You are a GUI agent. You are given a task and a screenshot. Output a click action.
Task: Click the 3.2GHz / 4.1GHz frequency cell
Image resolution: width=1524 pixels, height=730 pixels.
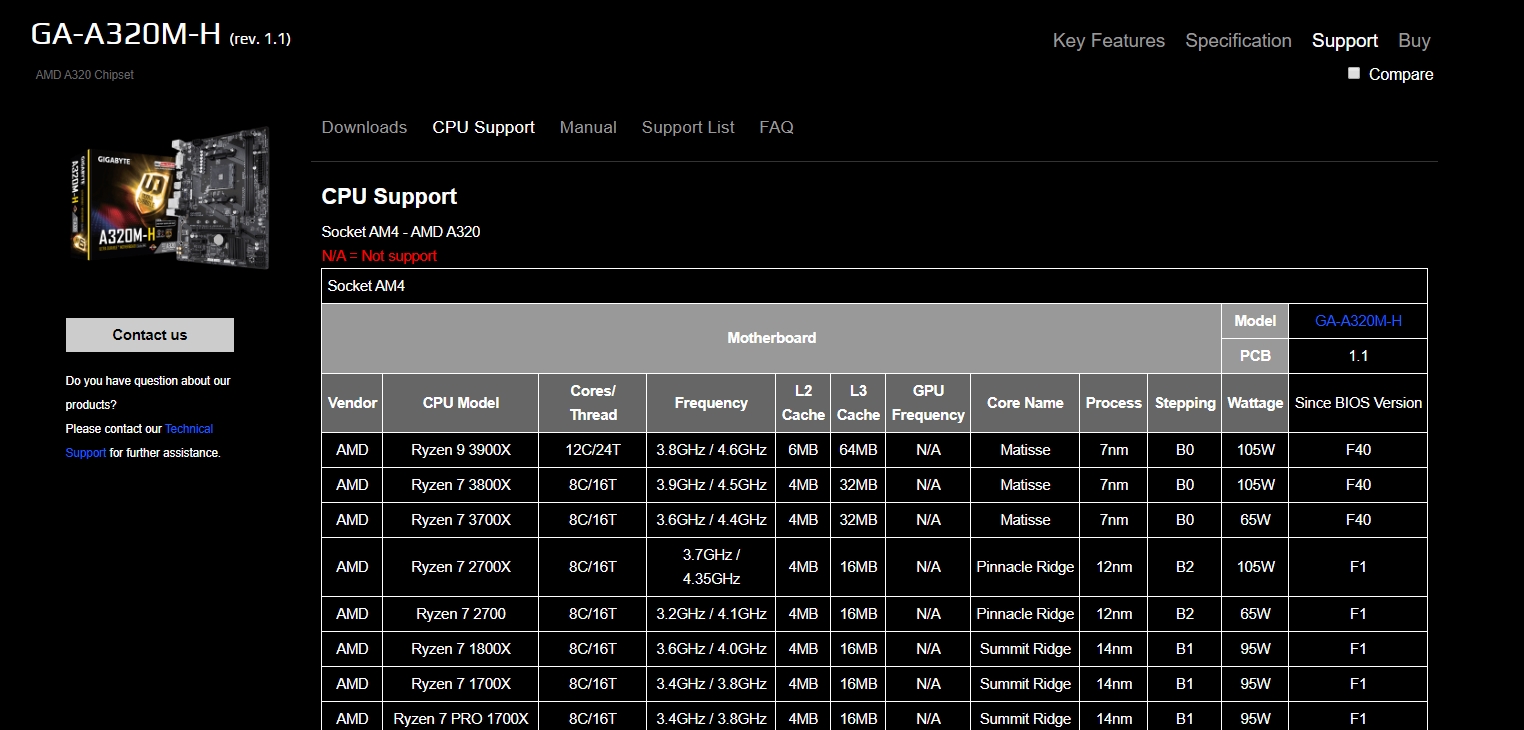711,614
